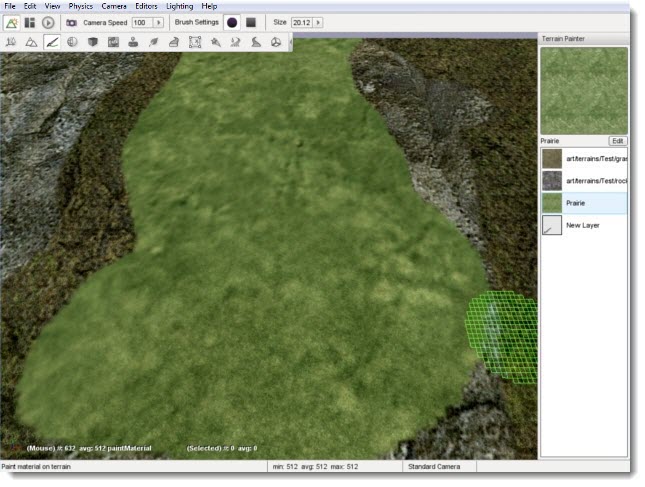Select the first terrain editor tool icon
645x487 pixels.
click(11, 42)
